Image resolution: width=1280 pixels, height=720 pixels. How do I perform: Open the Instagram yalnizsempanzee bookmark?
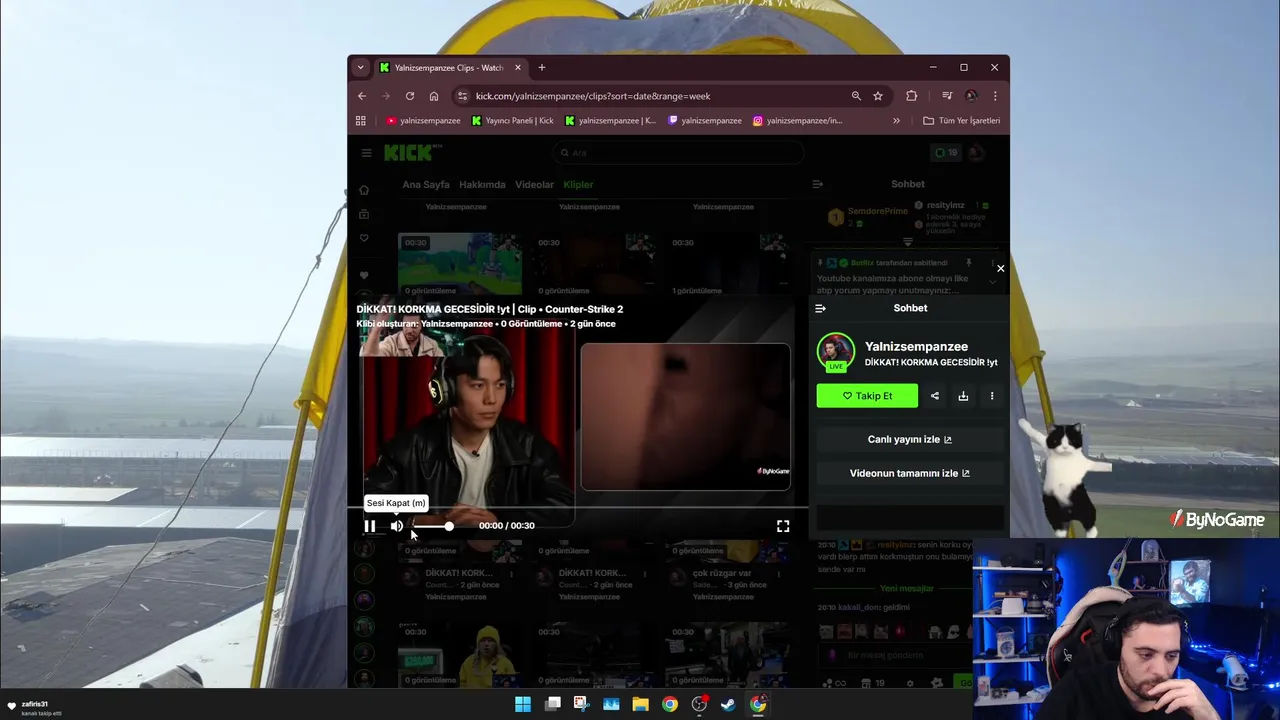pyautogui.click(x=798, y=121)
